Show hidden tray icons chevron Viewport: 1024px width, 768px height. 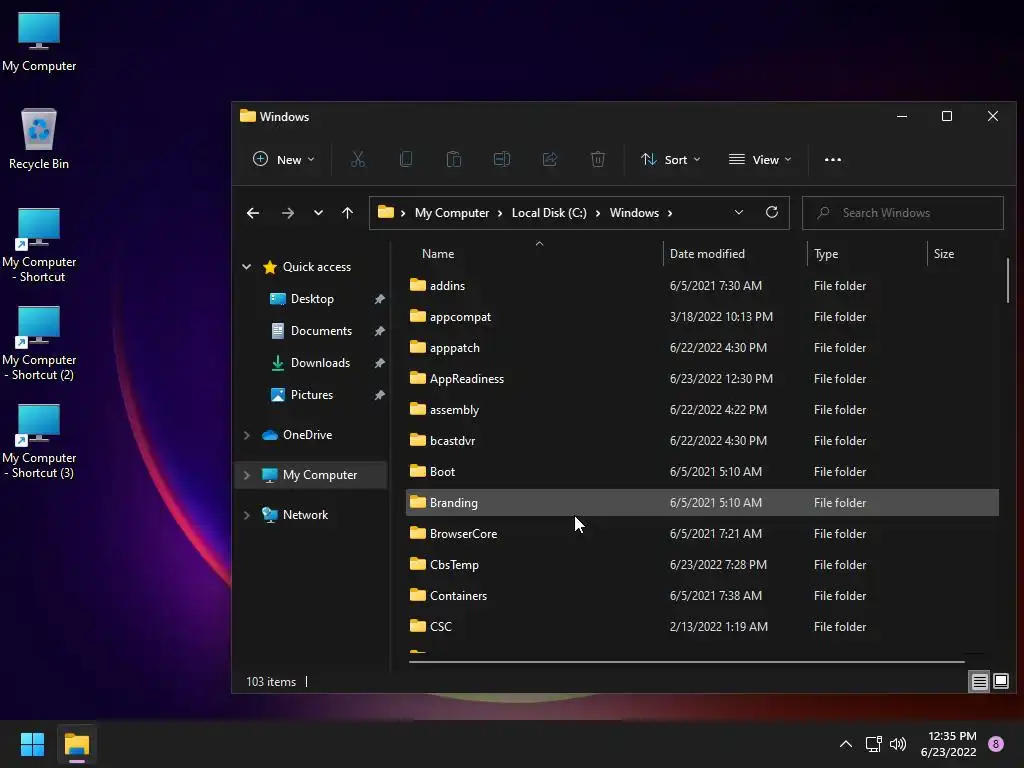point(846,744)
